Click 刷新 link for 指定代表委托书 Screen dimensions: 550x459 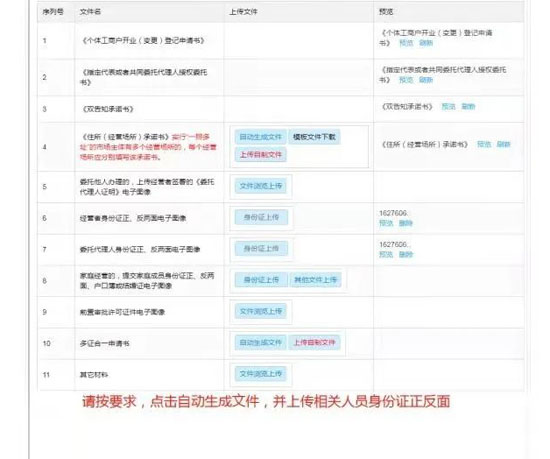pyautogui.click(x=426, y=80)
